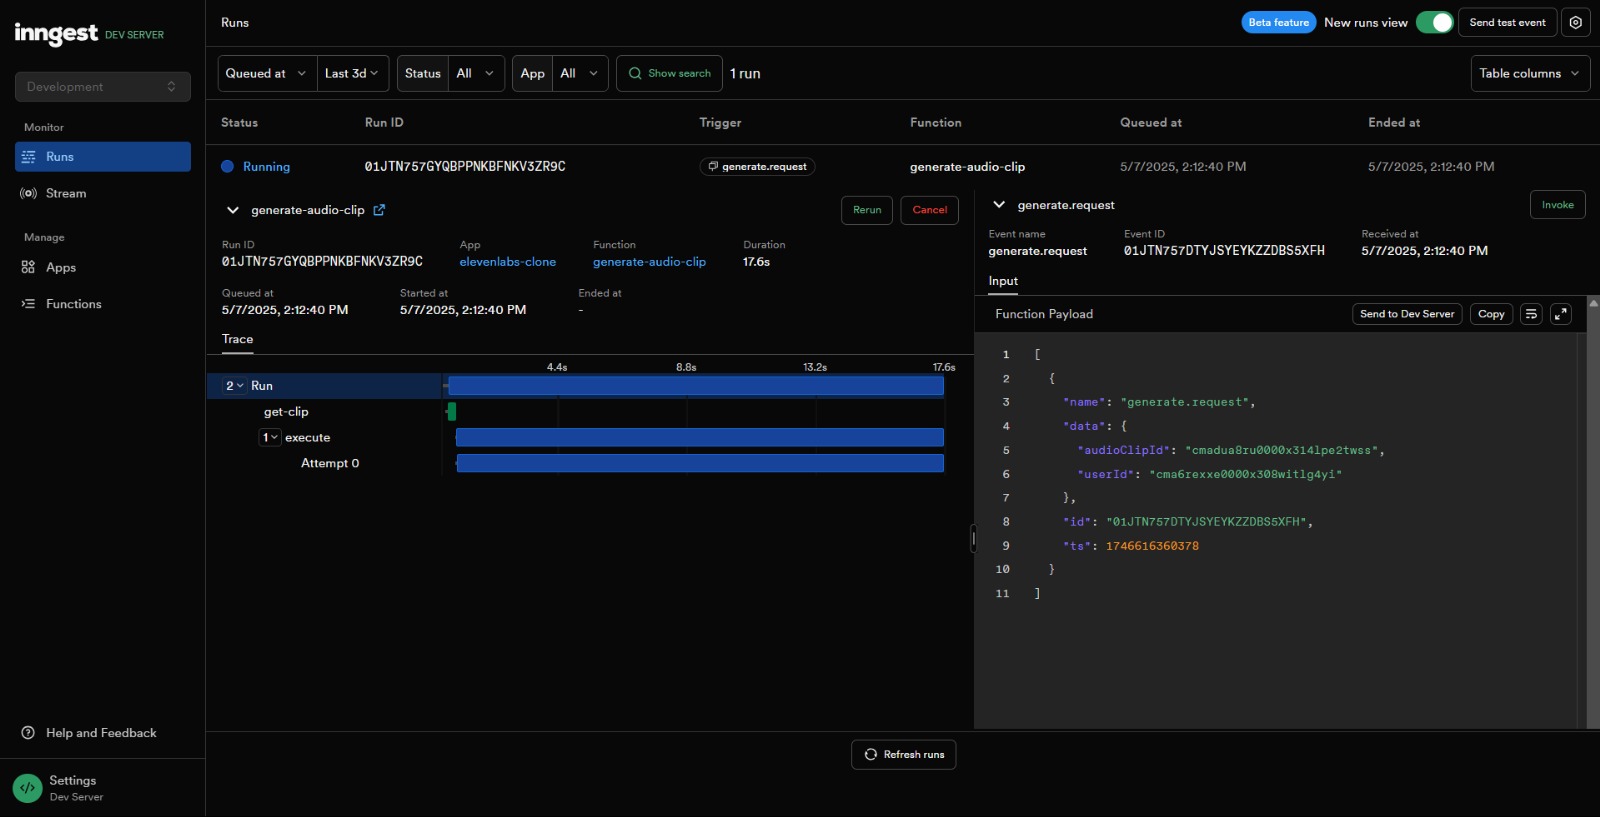Open generate-audio-clip external link icon
The width and height of the screenshot is (1600, 817).
(x=379, y=210)
